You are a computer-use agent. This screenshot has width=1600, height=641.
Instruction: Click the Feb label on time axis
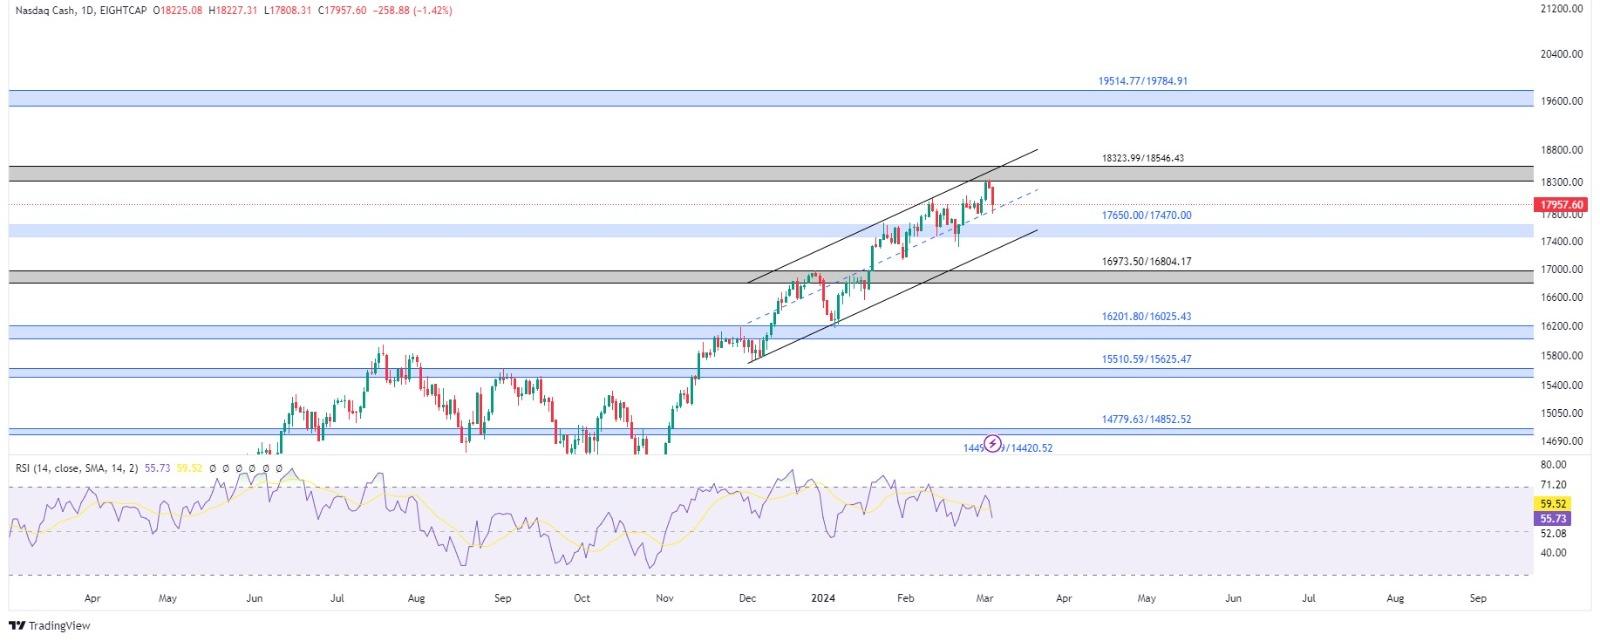905,599
